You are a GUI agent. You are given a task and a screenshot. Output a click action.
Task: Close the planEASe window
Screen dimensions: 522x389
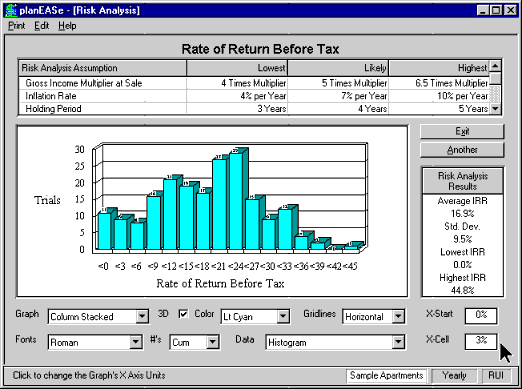pos(510,10)
